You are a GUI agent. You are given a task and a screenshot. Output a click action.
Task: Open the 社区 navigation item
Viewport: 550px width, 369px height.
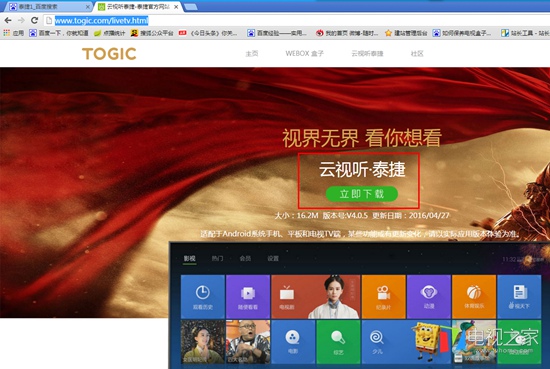click(x=417, y=53)
